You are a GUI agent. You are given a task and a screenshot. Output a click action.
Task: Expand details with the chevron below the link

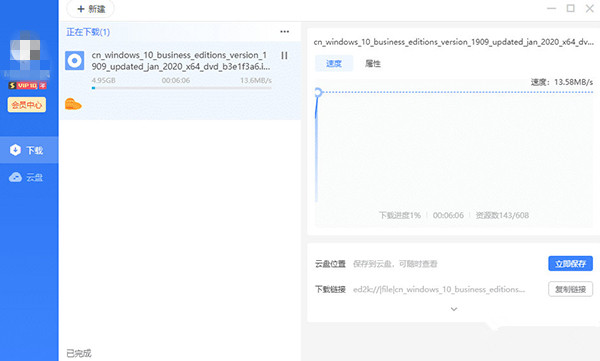point(454,309)
